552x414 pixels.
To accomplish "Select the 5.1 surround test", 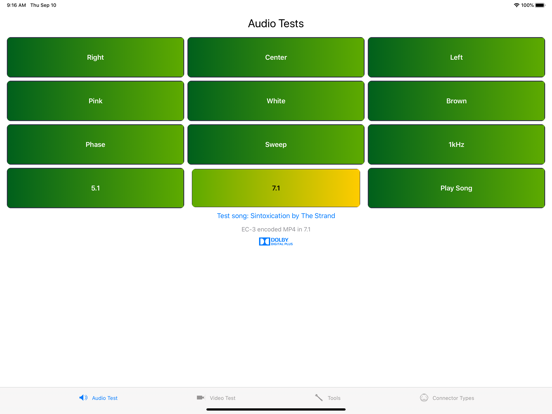I will (x=95, y=188).
